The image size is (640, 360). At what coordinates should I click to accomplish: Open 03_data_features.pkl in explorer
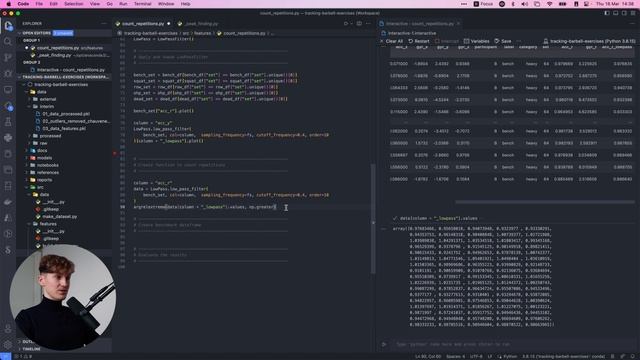(64, 129)
